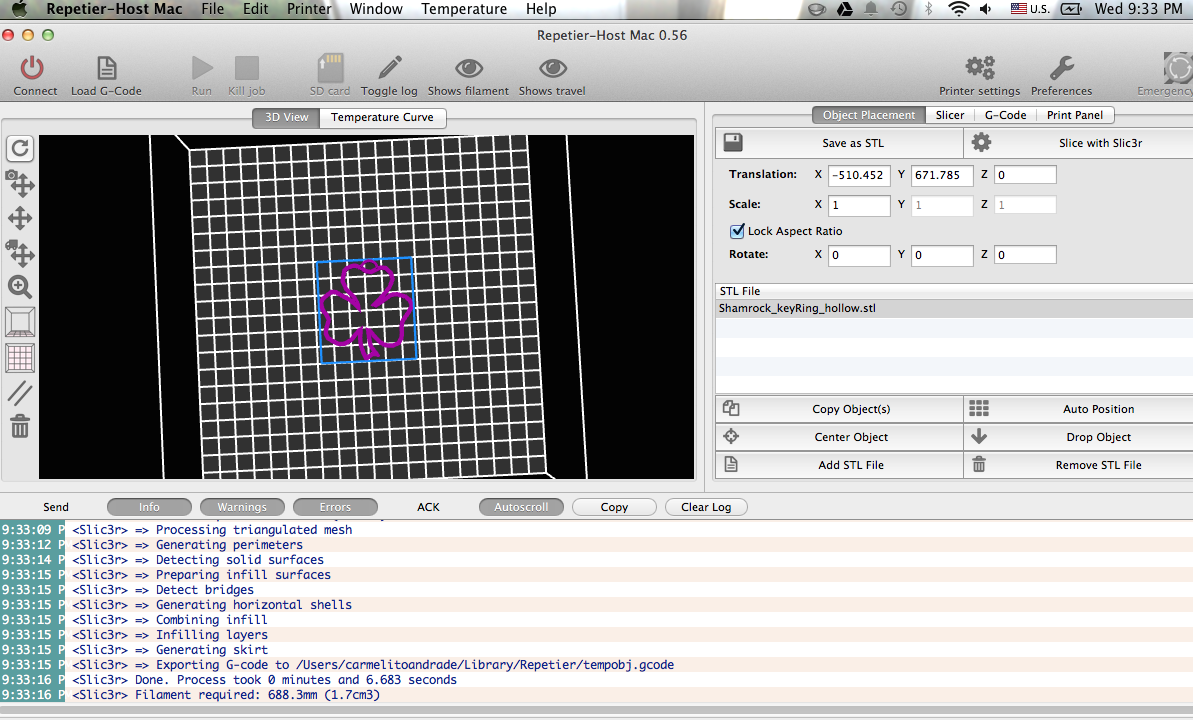Click the Translation Y input field

[x=942, y=175]
